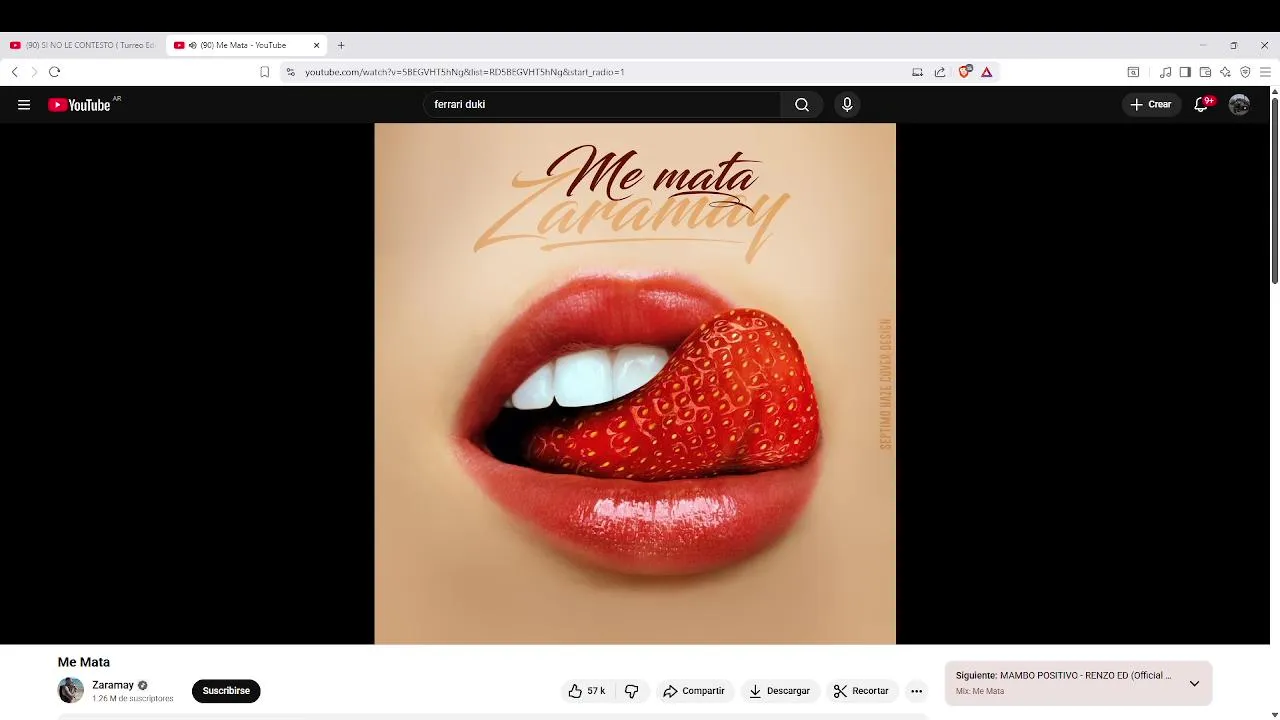Mute the Me Mata tab audio icon
1280x720 pixels.
pos(192,45)
